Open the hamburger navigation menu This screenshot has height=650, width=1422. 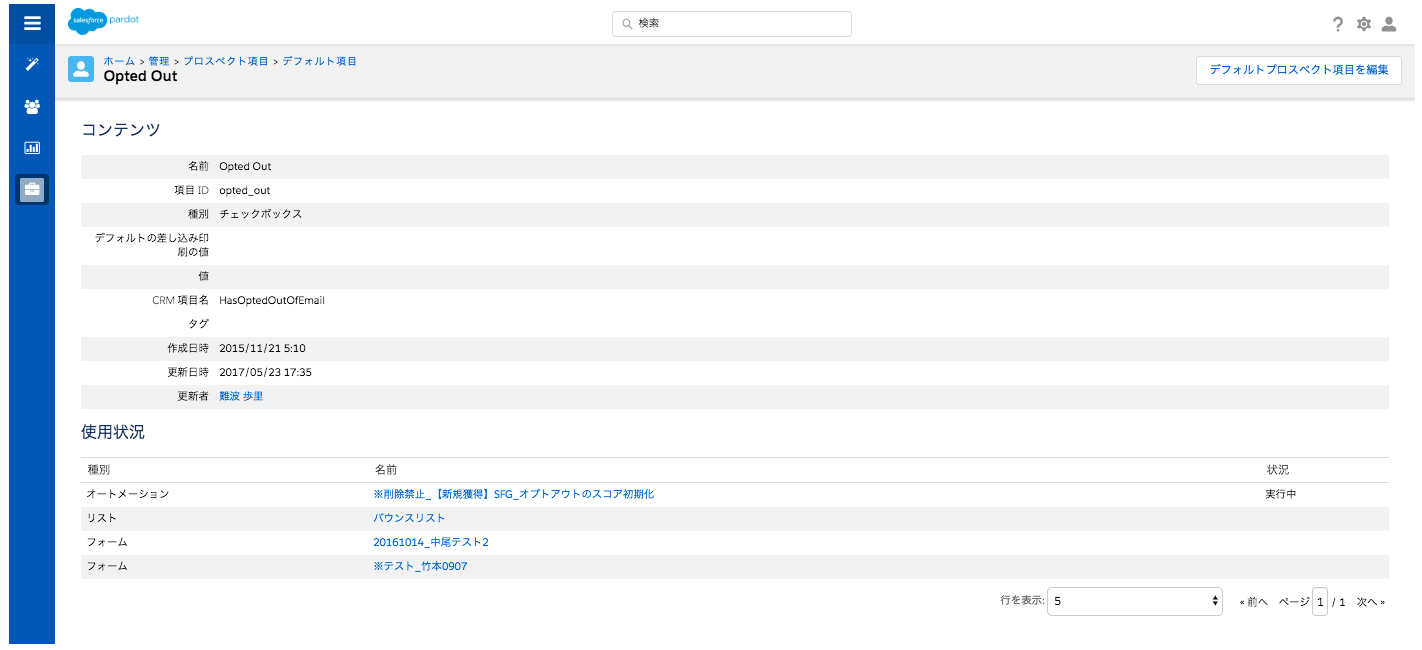[x=32, y=23]
